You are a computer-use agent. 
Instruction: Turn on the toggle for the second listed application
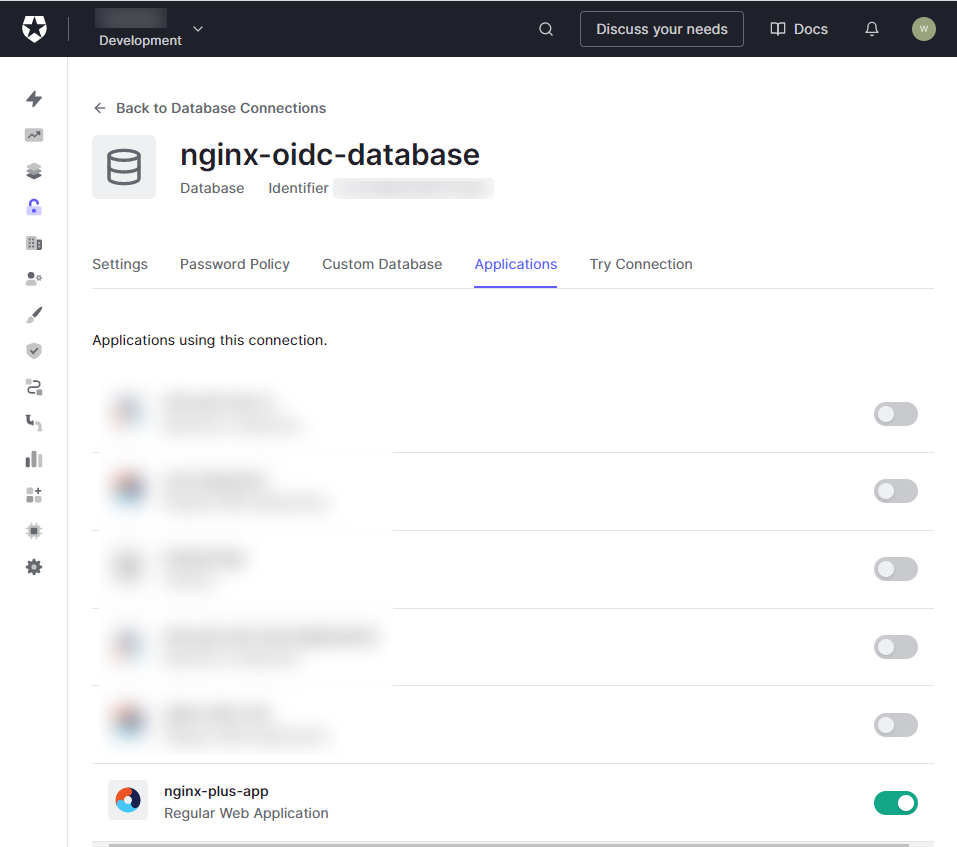895,491
